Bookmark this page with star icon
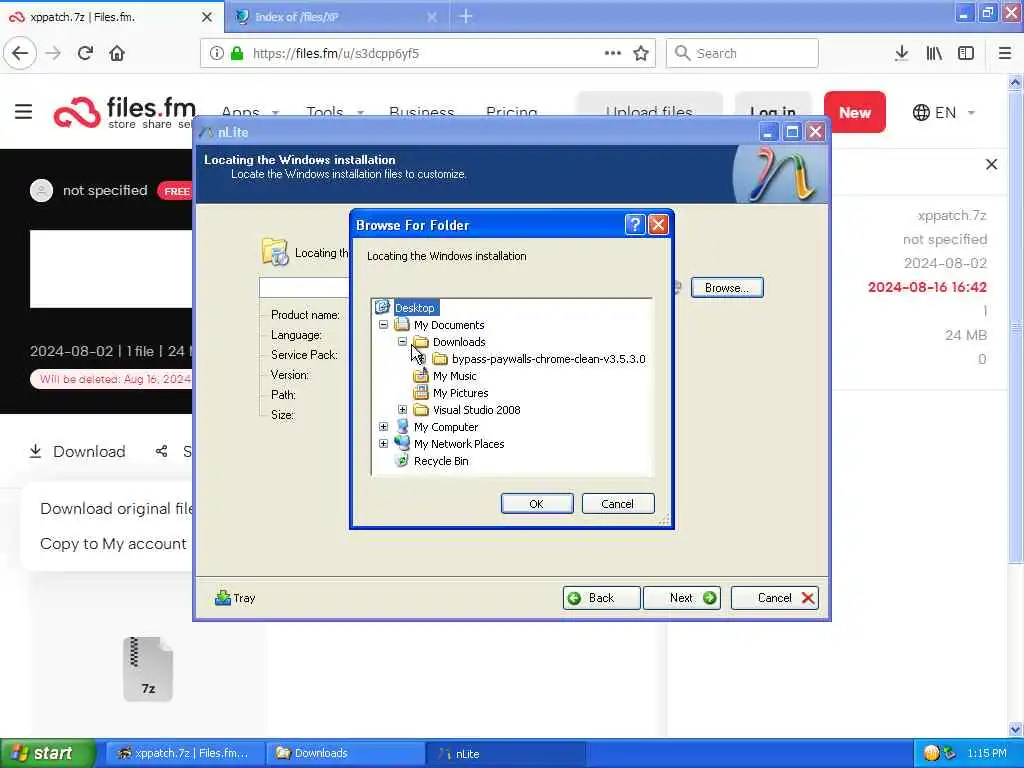The image size is (1024, 768). coord(641,53)
